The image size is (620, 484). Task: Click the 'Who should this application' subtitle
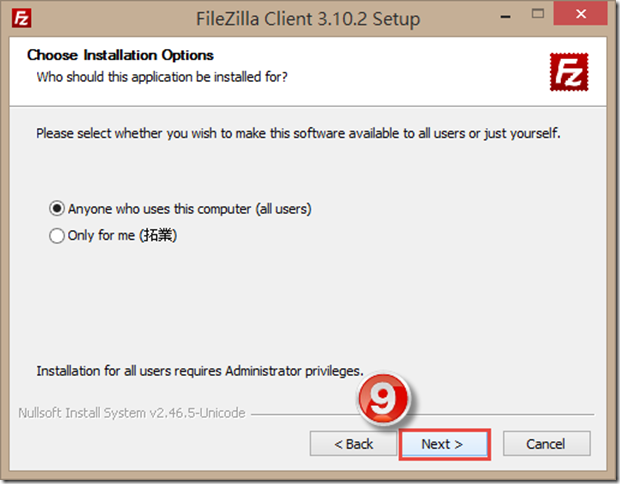pyautogui.click(x=162, y=77)
